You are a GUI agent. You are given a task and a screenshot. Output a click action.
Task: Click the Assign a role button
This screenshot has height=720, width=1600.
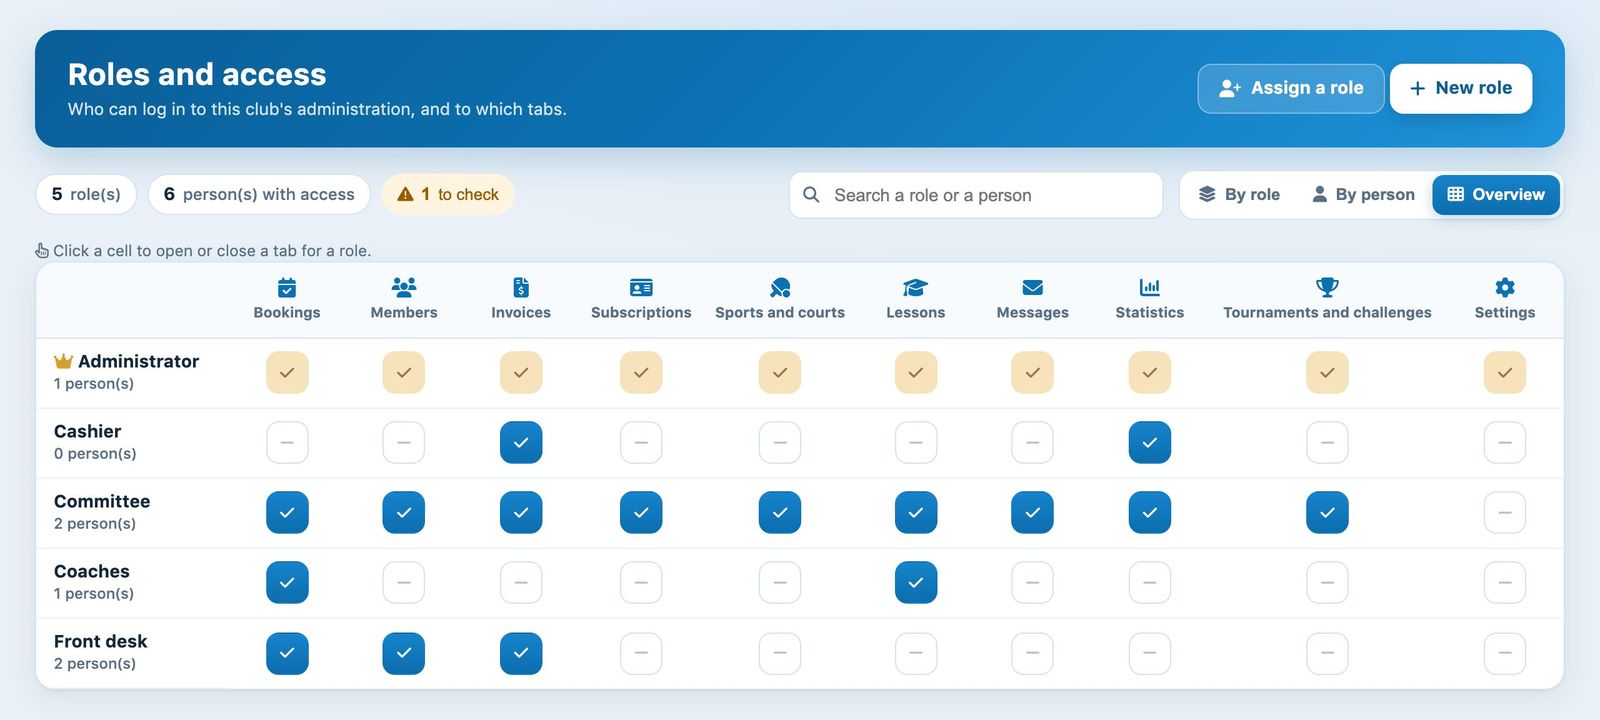coord(1291,88)
